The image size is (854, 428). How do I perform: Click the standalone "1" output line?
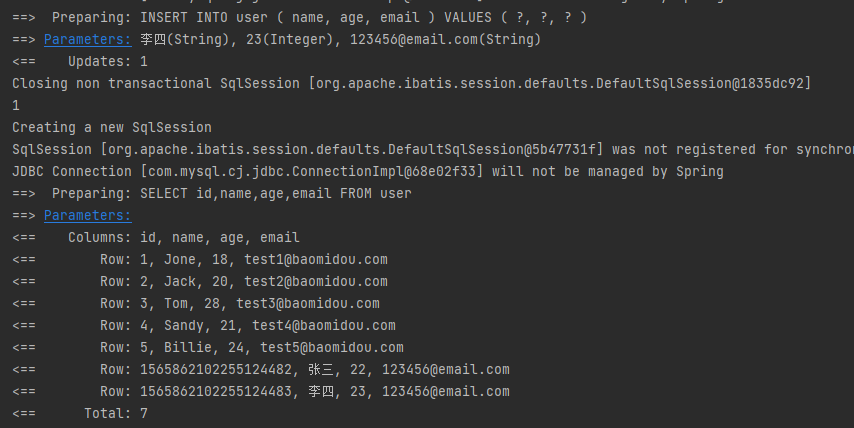pyautogui.click(x=16, y=106)
